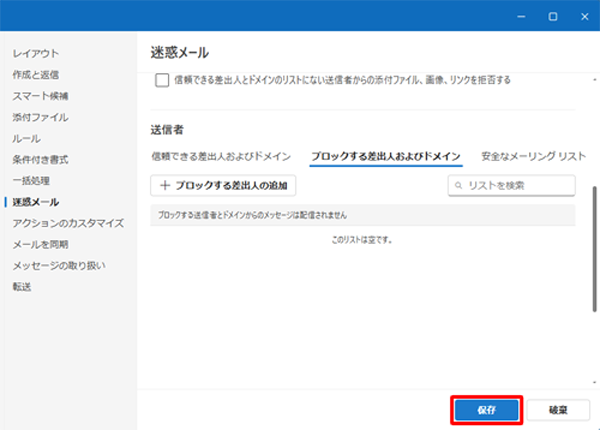Maximize the settings window
The width and height of the screenshot is (600, 430).
[x=553, y=16]
